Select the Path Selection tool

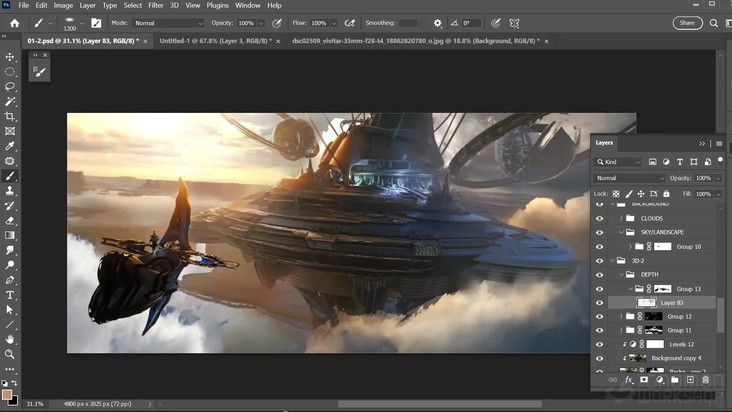[x=10, y=310]
